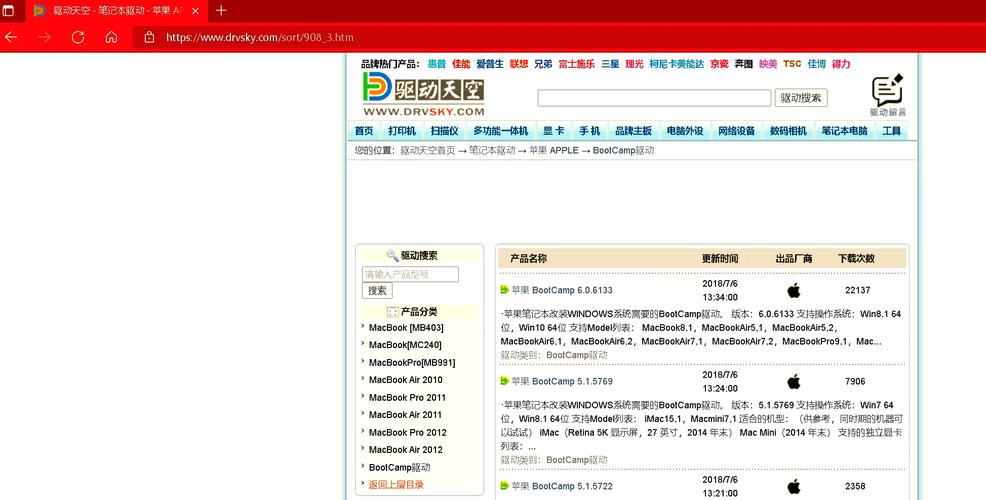Open the 首页 nav tab
The height and width of the screenshot is (500, 986).
(x=364, y=131)
